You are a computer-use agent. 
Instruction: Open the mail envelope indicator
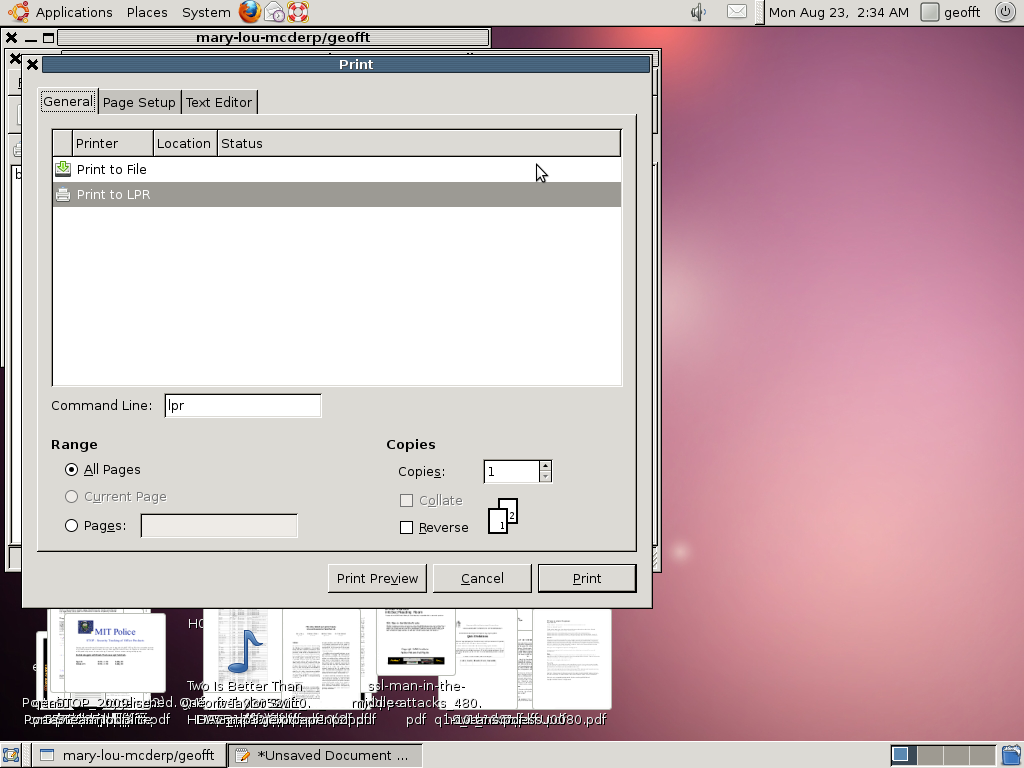736,12
